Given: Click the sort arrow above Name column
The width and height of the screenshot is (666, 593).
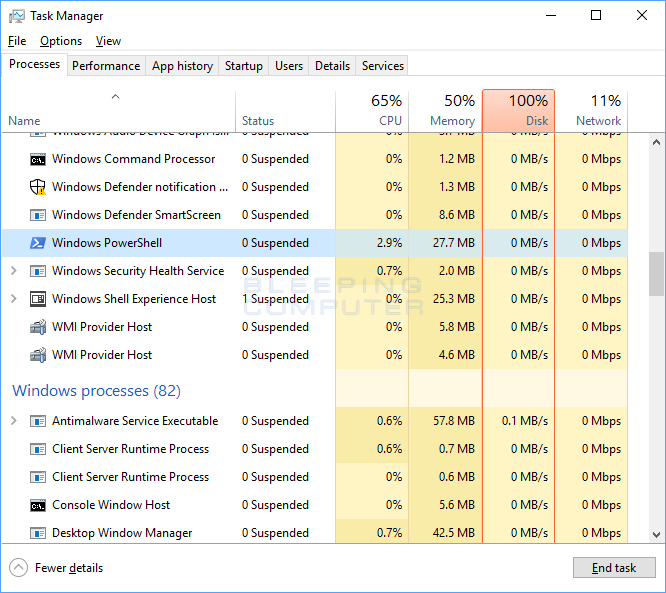Looking at the screenshot, I should coord(115,97).
